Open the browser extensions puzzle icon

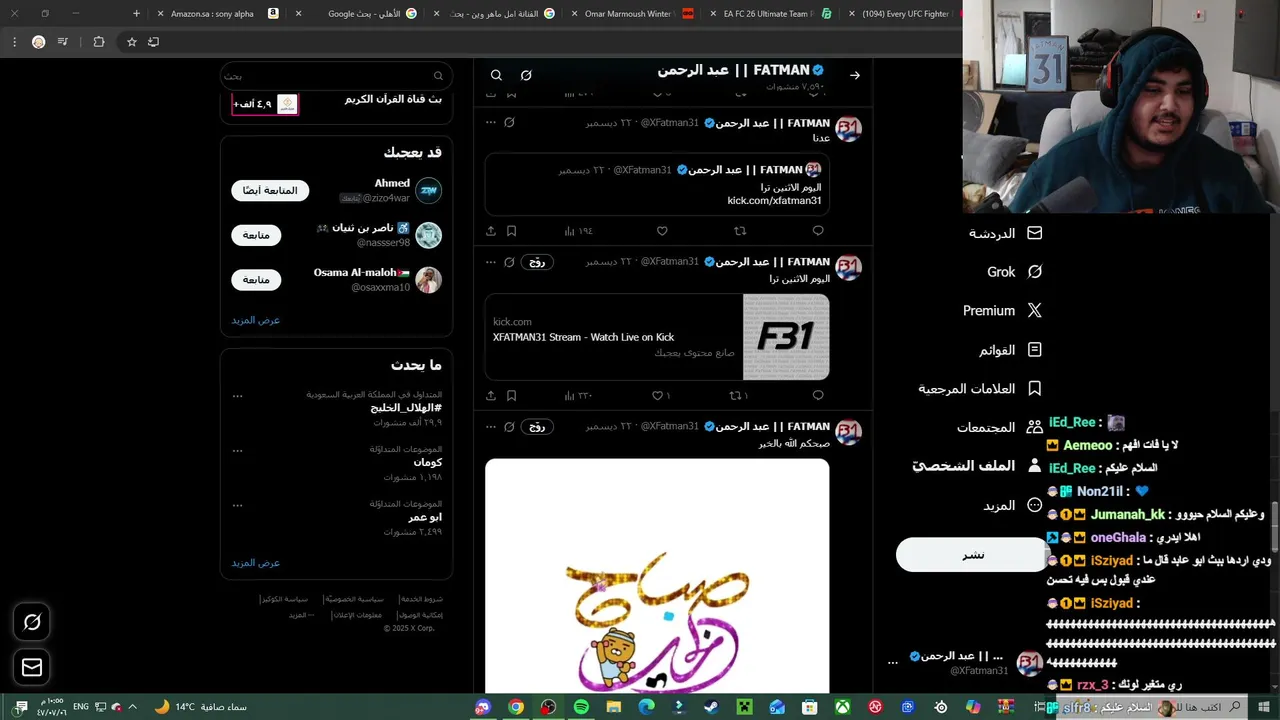[98, 42]
